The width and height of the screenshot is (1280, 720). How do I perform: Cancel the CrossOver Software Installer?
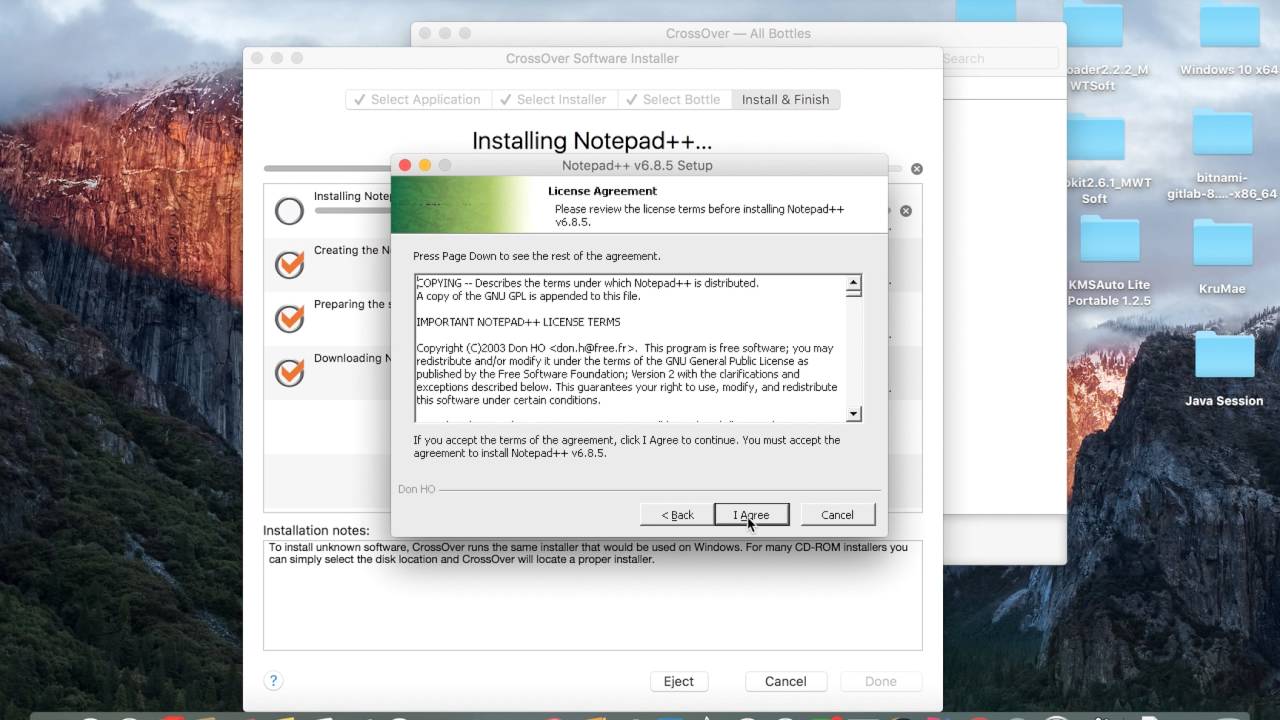point(786,681)
